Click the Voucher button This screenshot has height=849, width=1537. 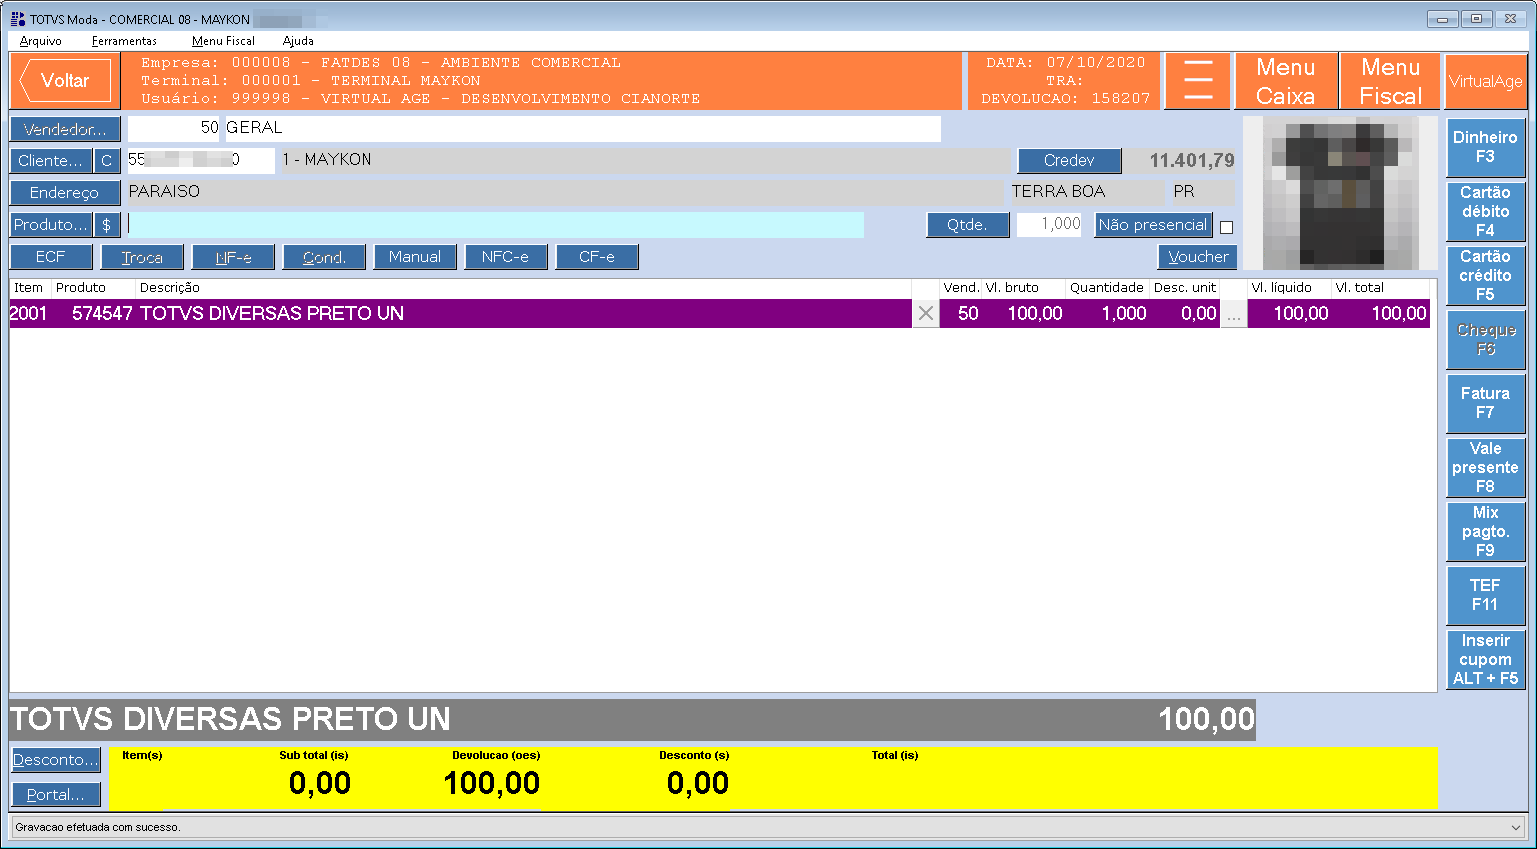[x=1198, y=257]
